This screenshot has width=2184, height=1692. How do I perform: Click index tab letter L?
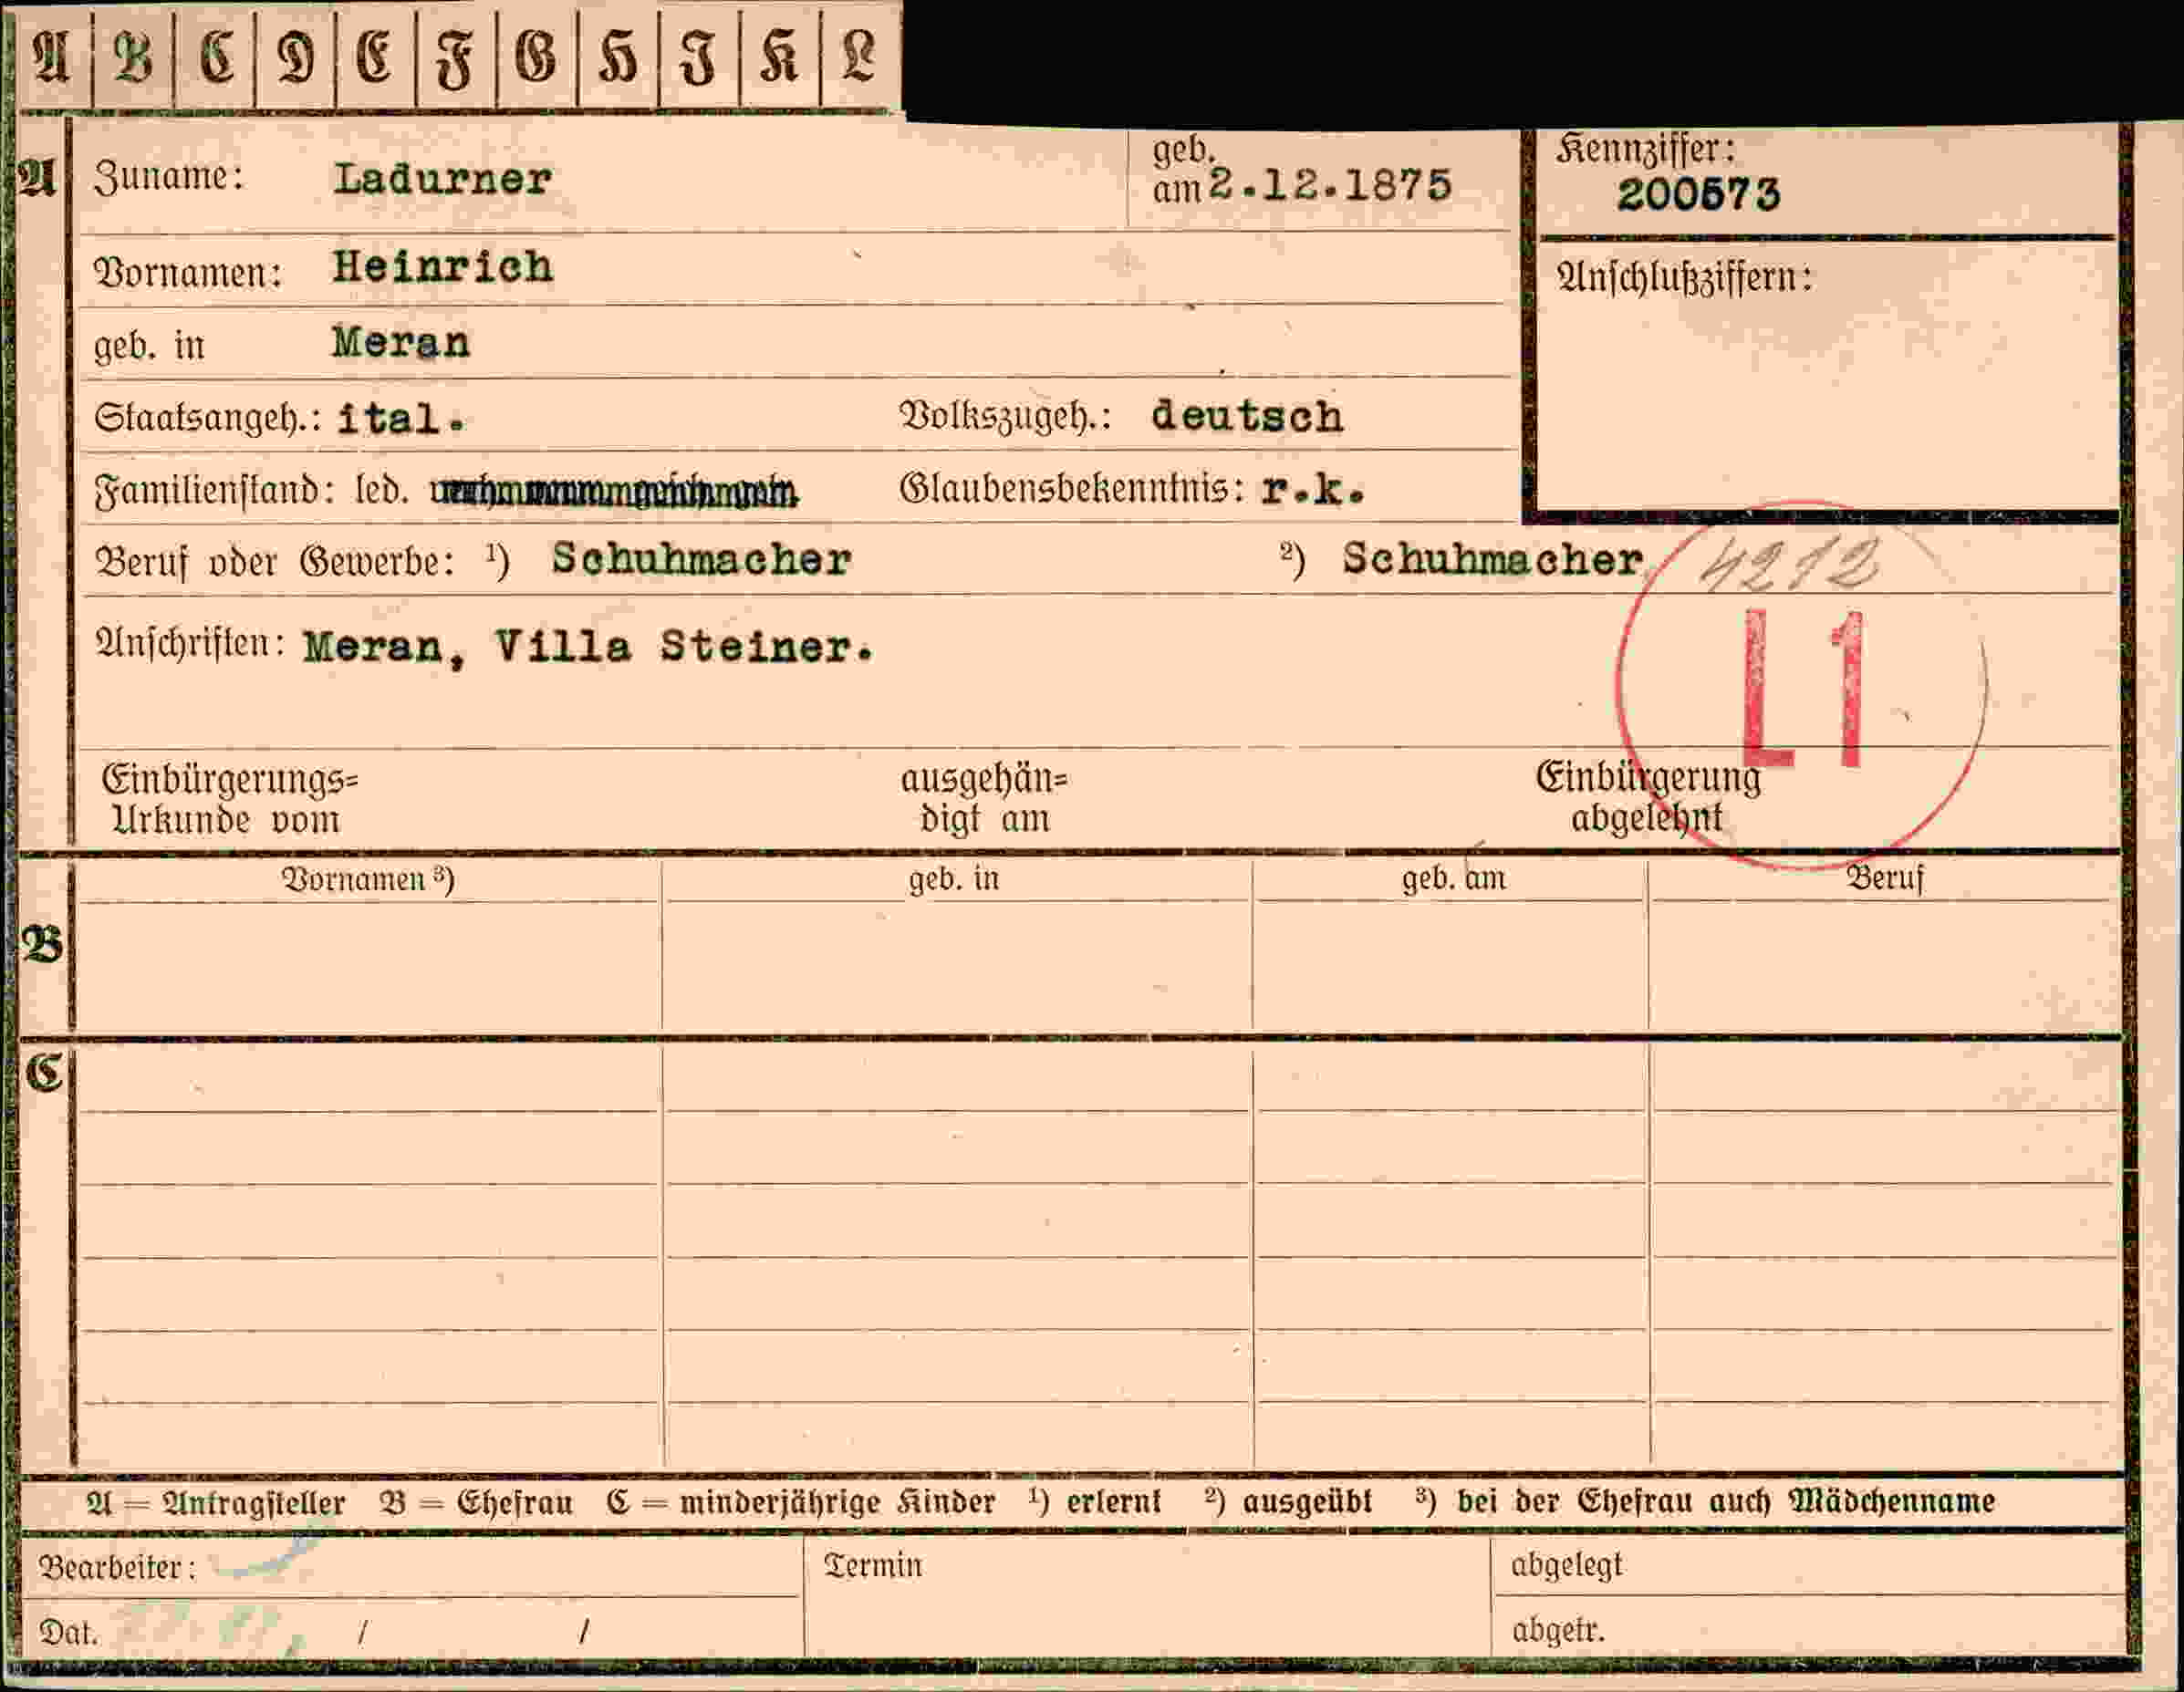(x=860, y=56)
